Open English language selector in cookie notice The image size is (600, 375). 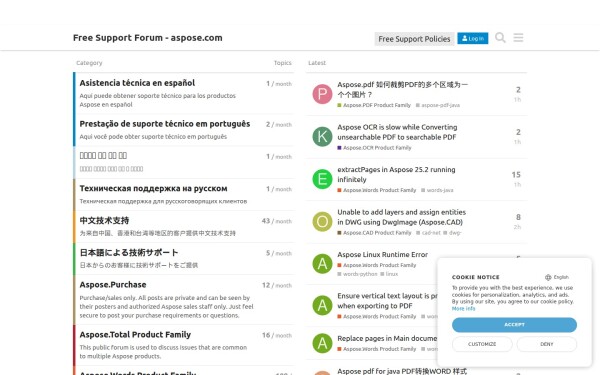557,277
